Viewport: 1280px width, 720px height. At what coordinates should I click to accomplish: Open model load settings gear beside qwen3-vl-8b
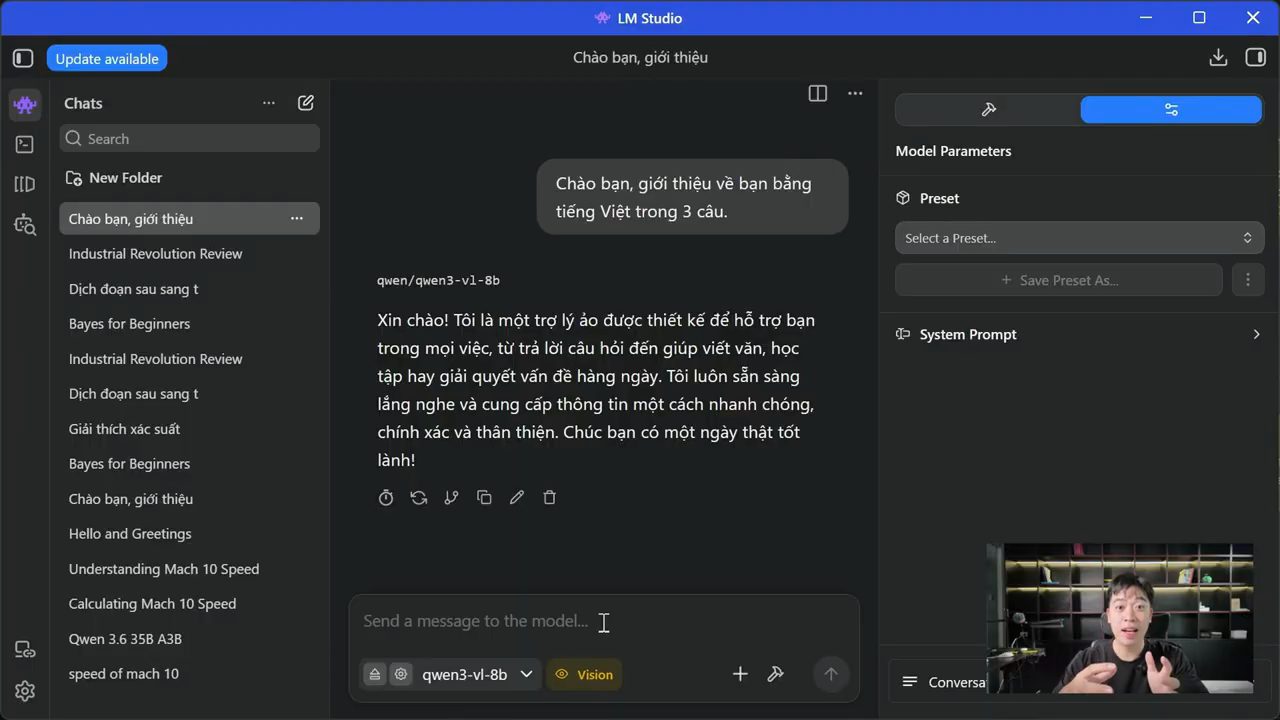(401, 674)
